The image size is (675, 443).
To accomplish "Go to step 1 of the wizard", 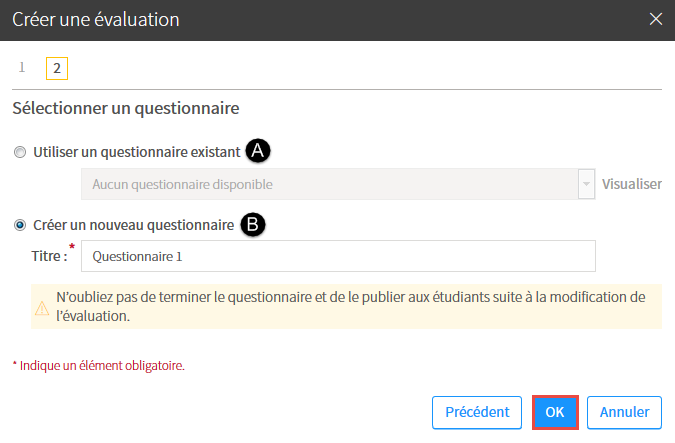I will (x=22, y=68).
